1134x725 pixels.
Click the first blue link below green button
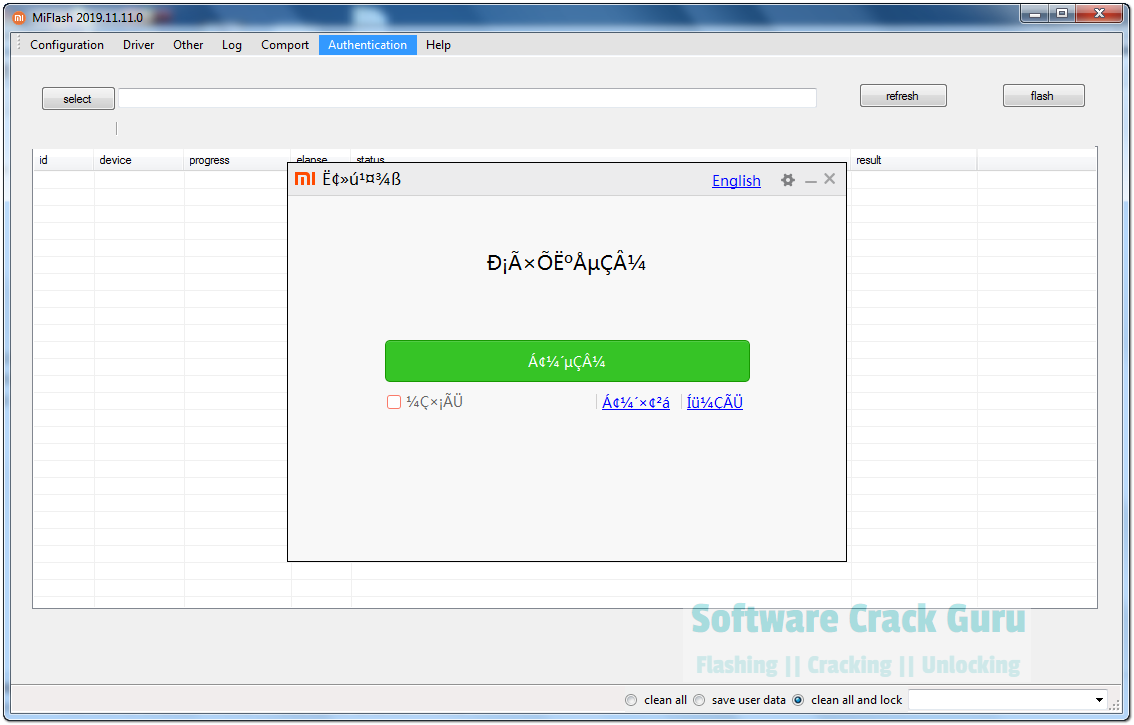[636, 402]
